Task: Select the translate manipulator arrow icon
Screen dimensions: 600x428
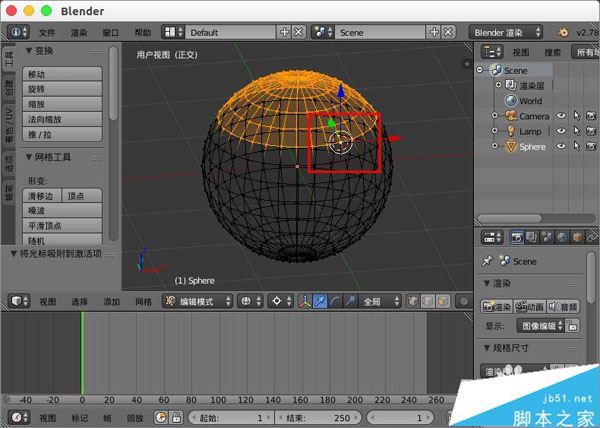Action: click(320, 301)
